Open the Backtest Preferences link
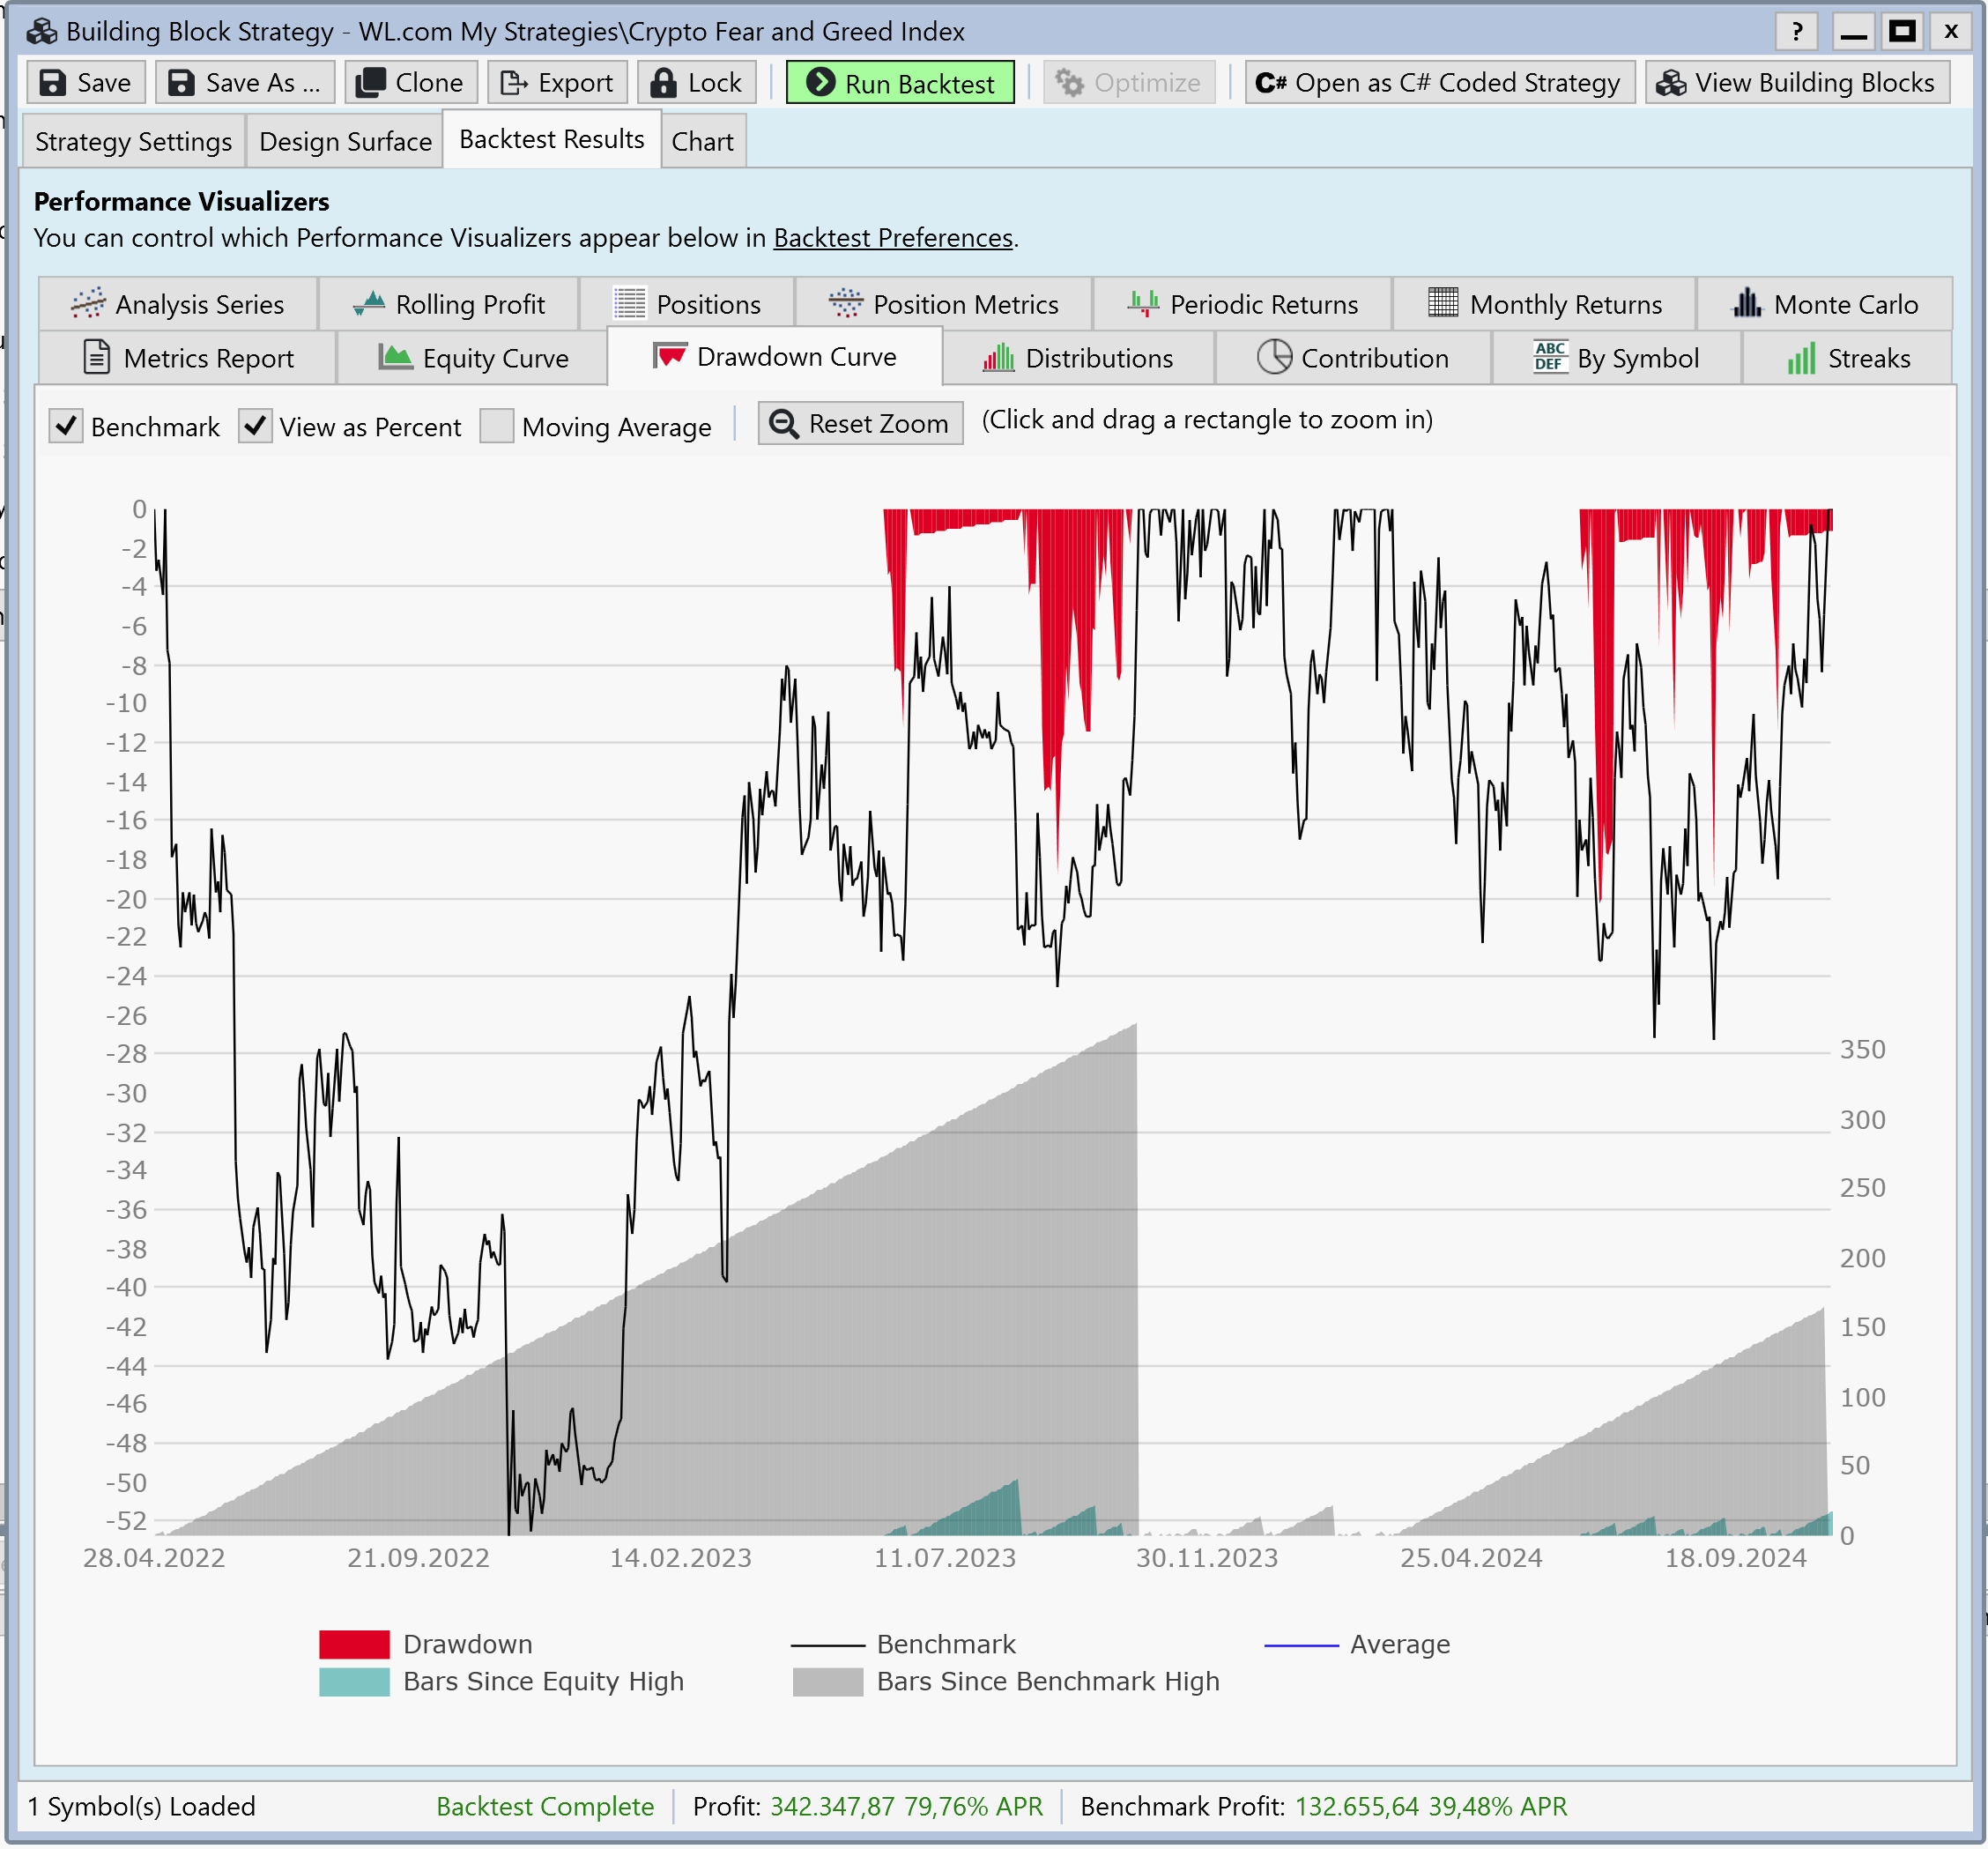This screenshot has width=1988, height=1849. [893, 238]
